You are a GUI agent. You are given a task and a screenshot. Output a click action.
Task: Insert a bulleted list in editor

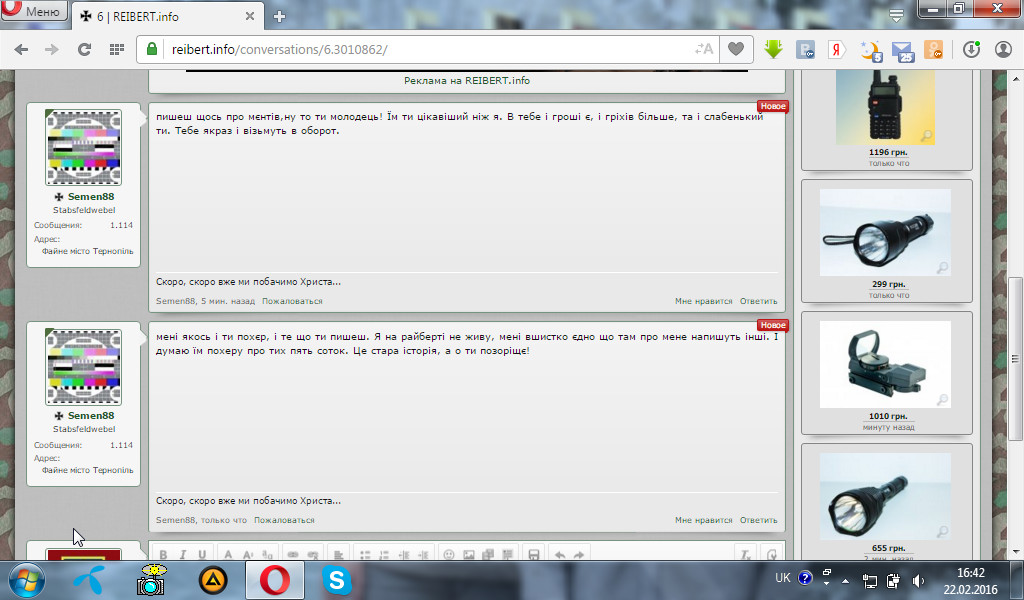click(x=365, y=554)
